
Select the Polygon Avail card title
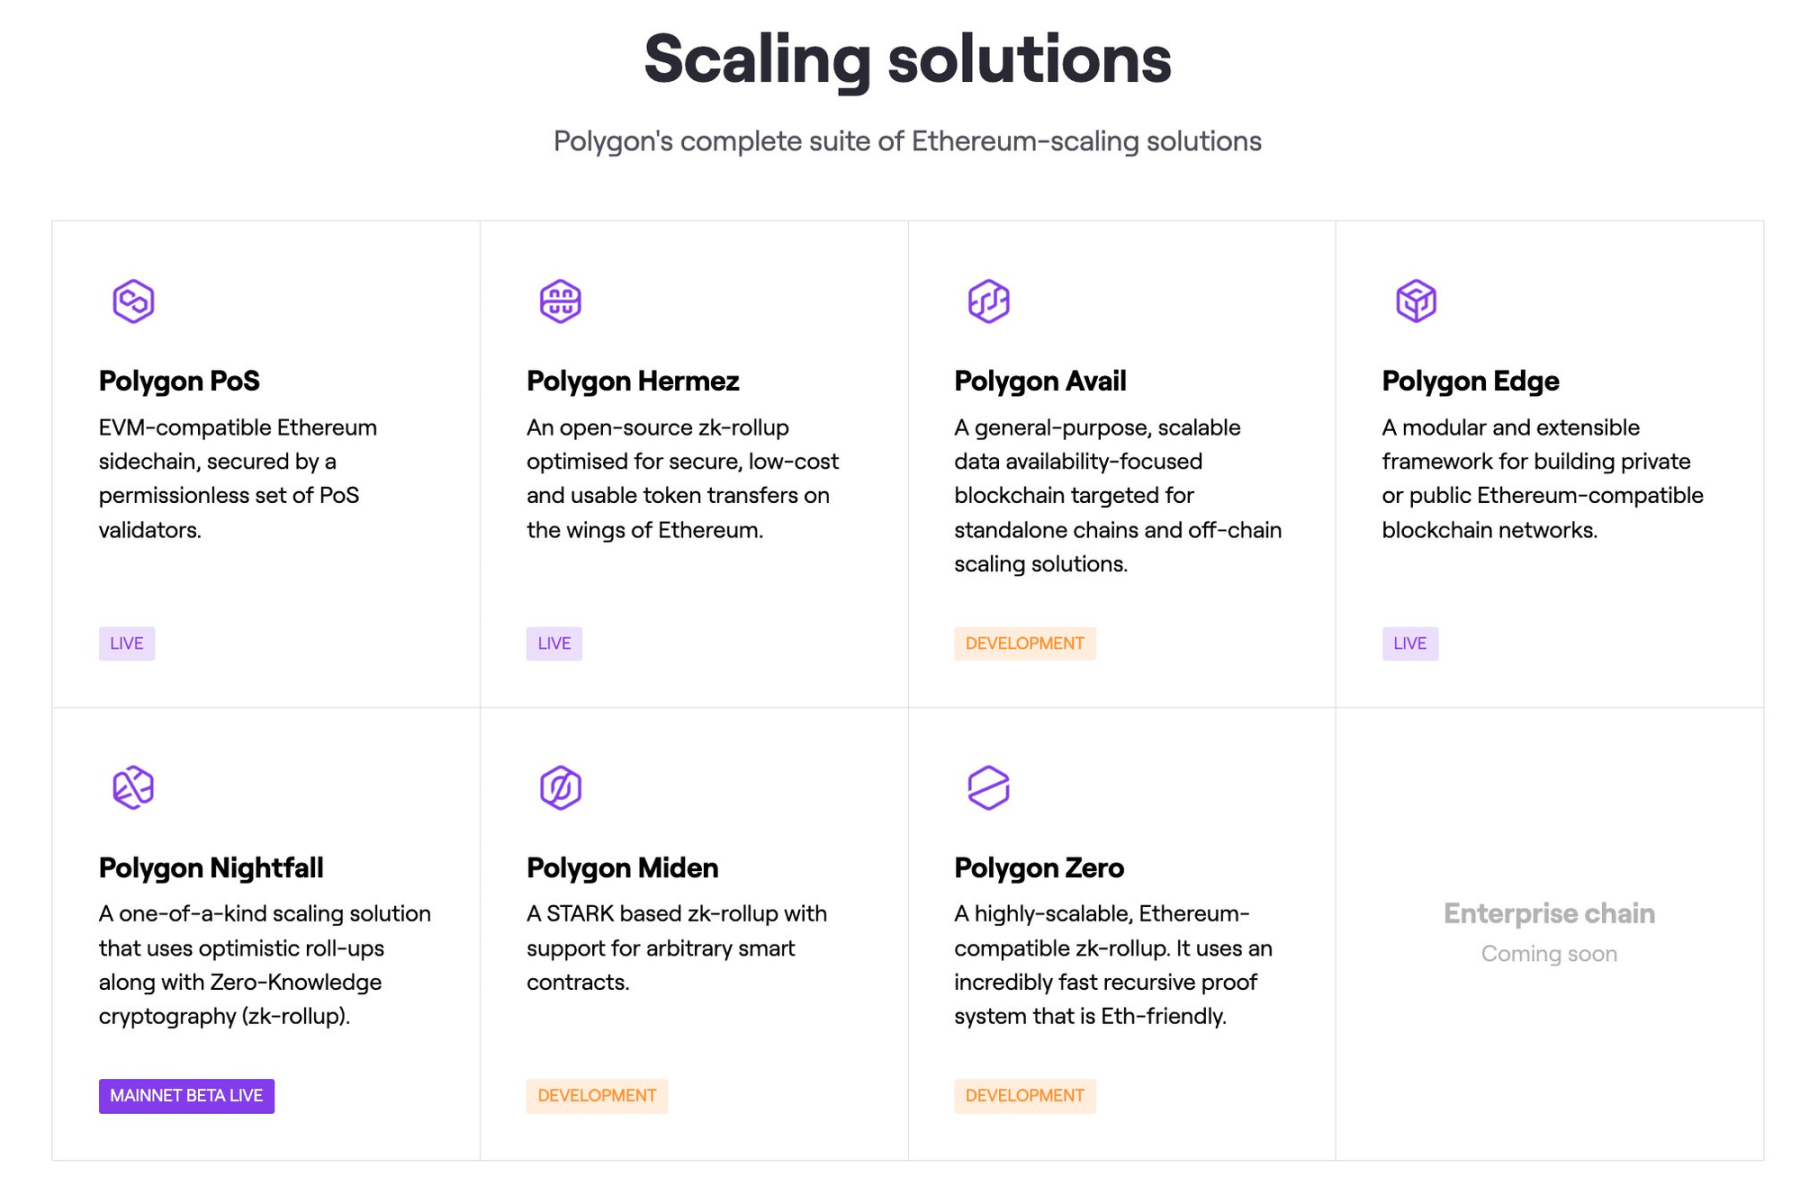(1040, 381)
